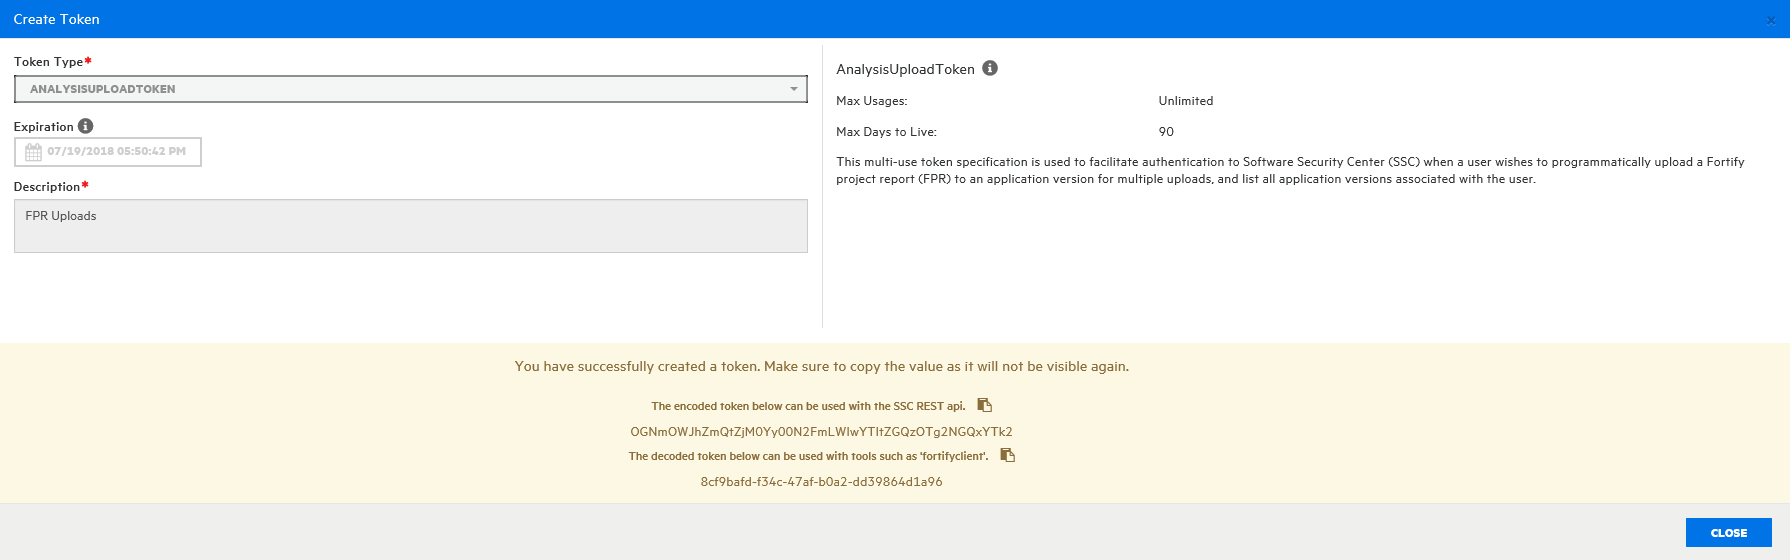Click the successfully created token message
1790x560 pixels.
[821, 367]
